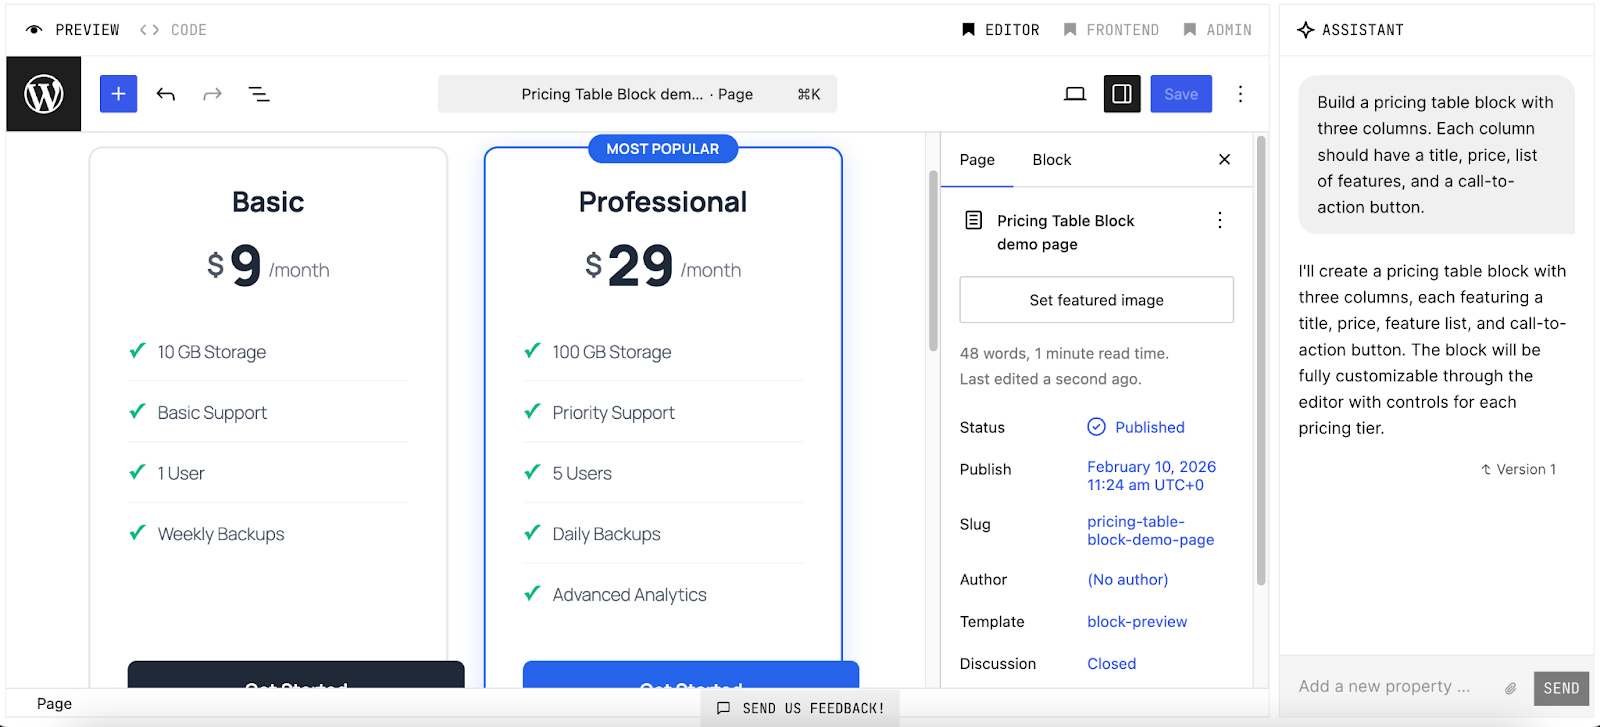
Task: Select the Basic Support feature text
Action: click(x=212, y=413)
